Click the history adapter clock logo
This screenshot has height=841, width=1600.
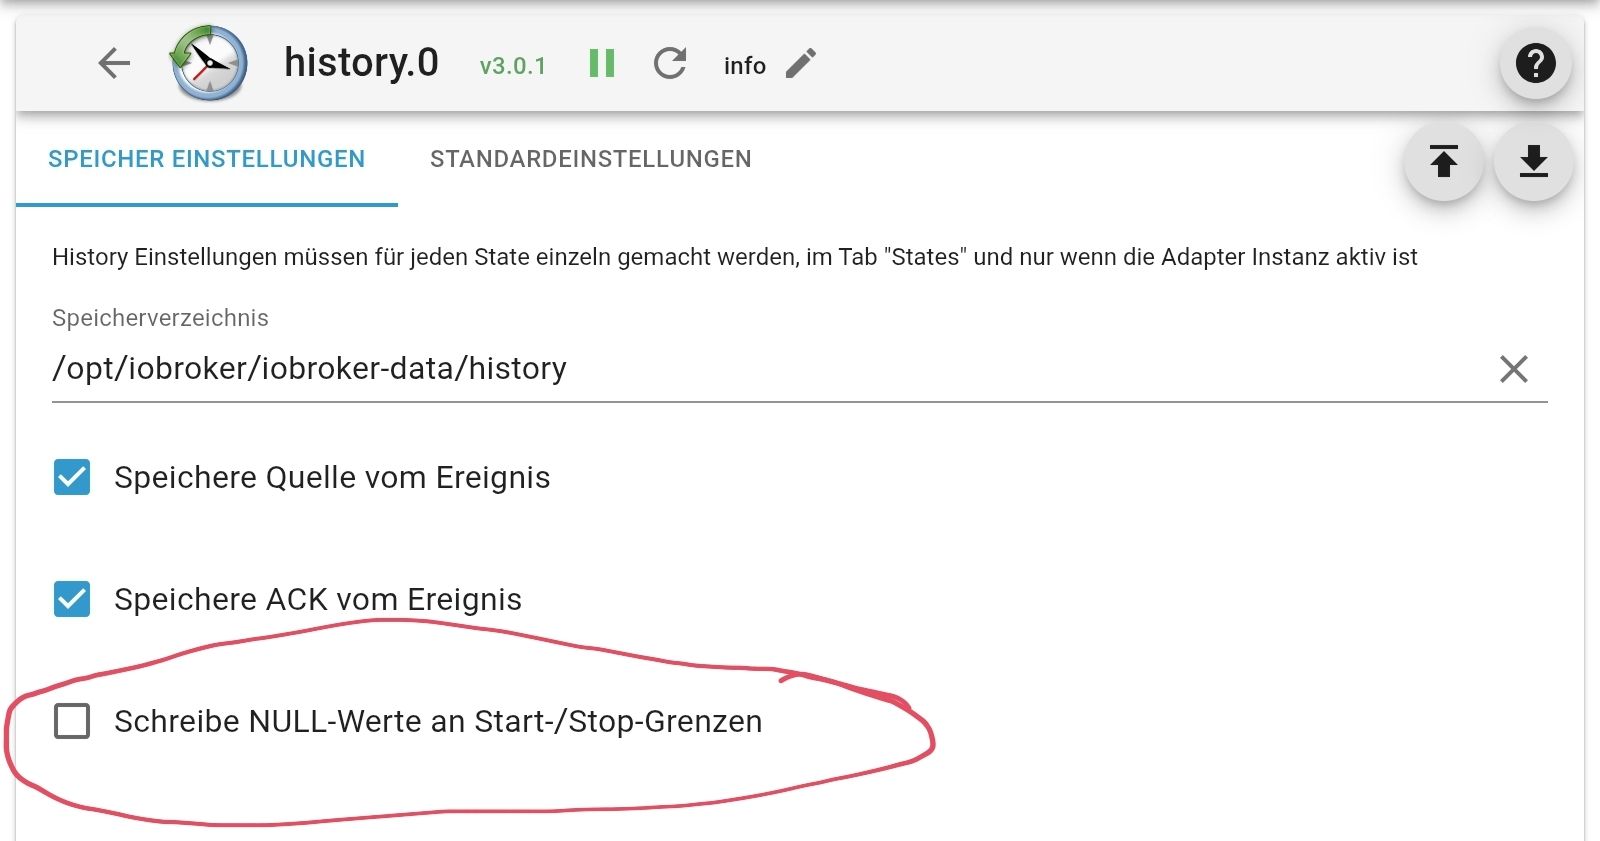209,63
